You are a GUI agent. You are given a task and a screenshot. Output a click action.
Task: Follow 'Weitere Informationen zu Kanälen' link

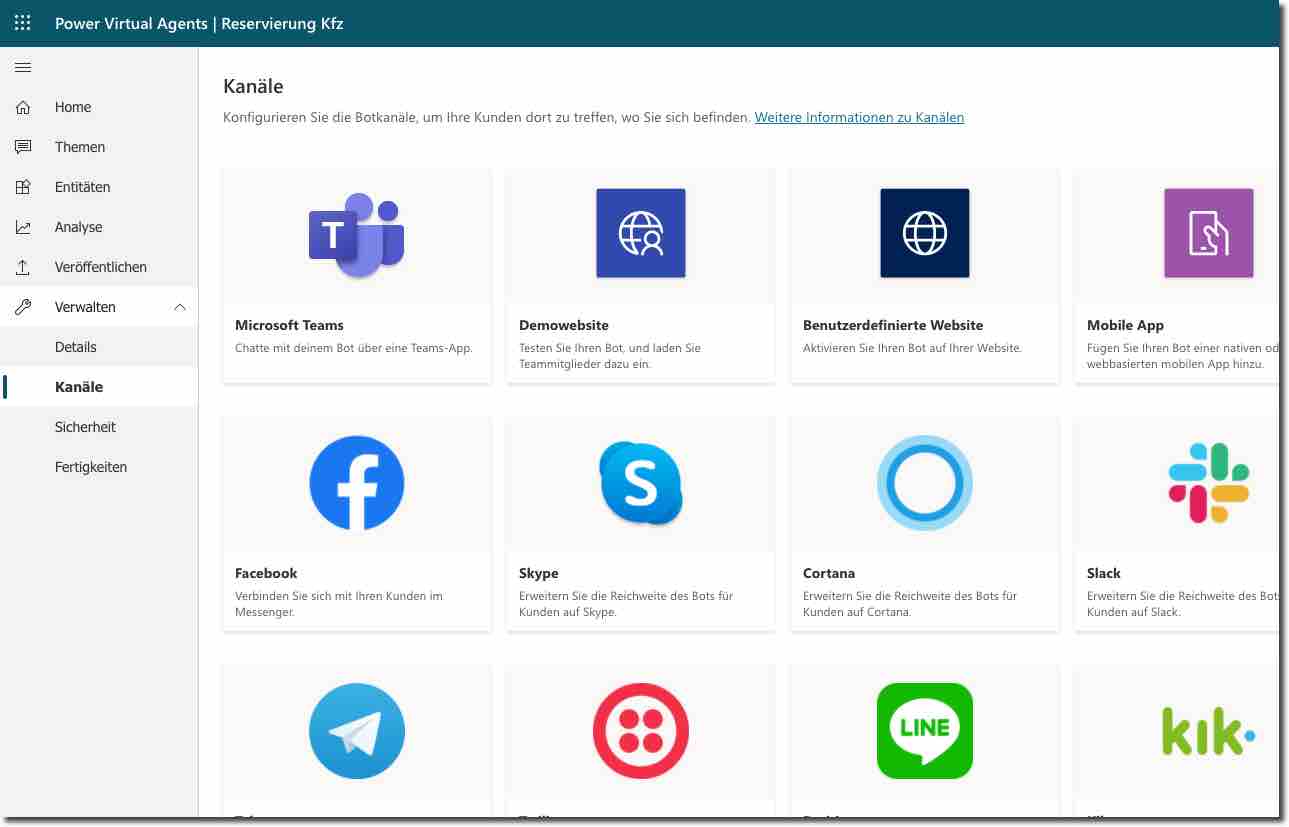[x=859, y=117]
